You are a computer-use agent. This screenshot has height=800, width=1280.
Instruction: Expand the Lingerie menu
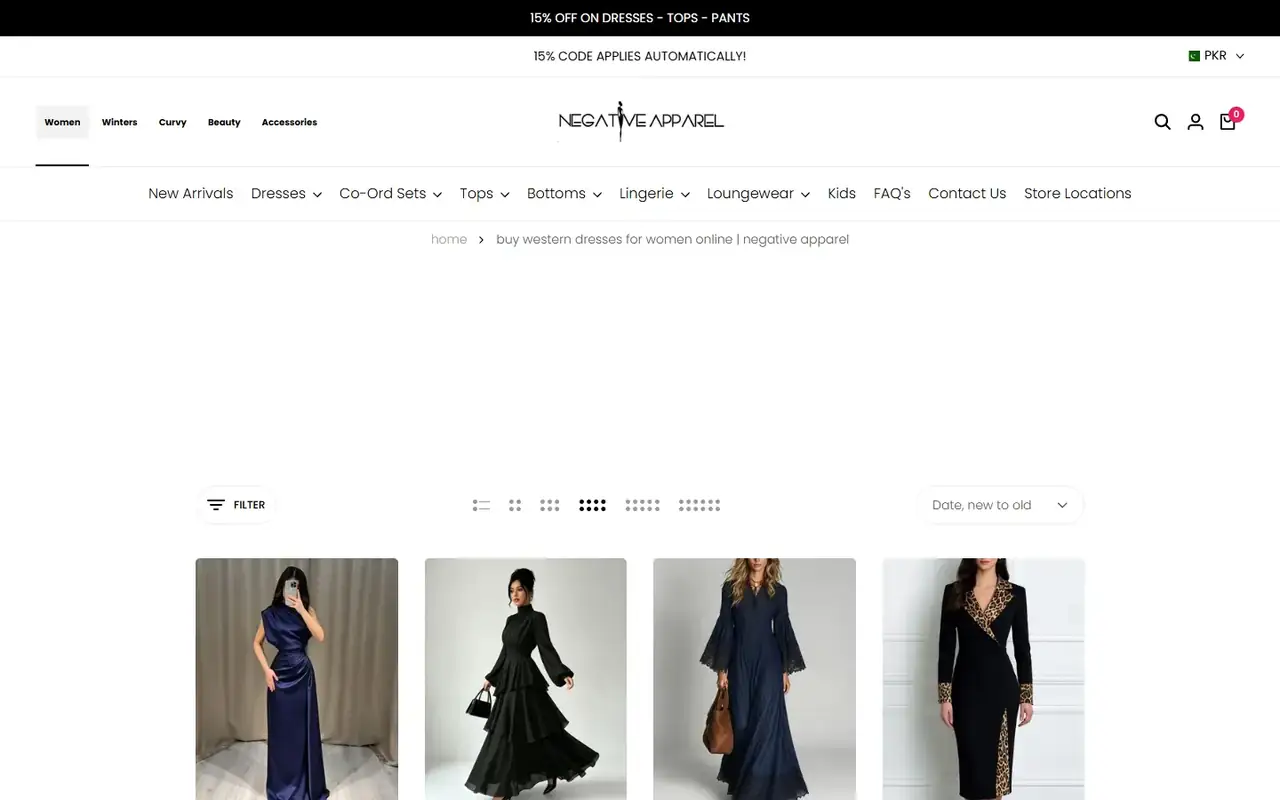654,194
